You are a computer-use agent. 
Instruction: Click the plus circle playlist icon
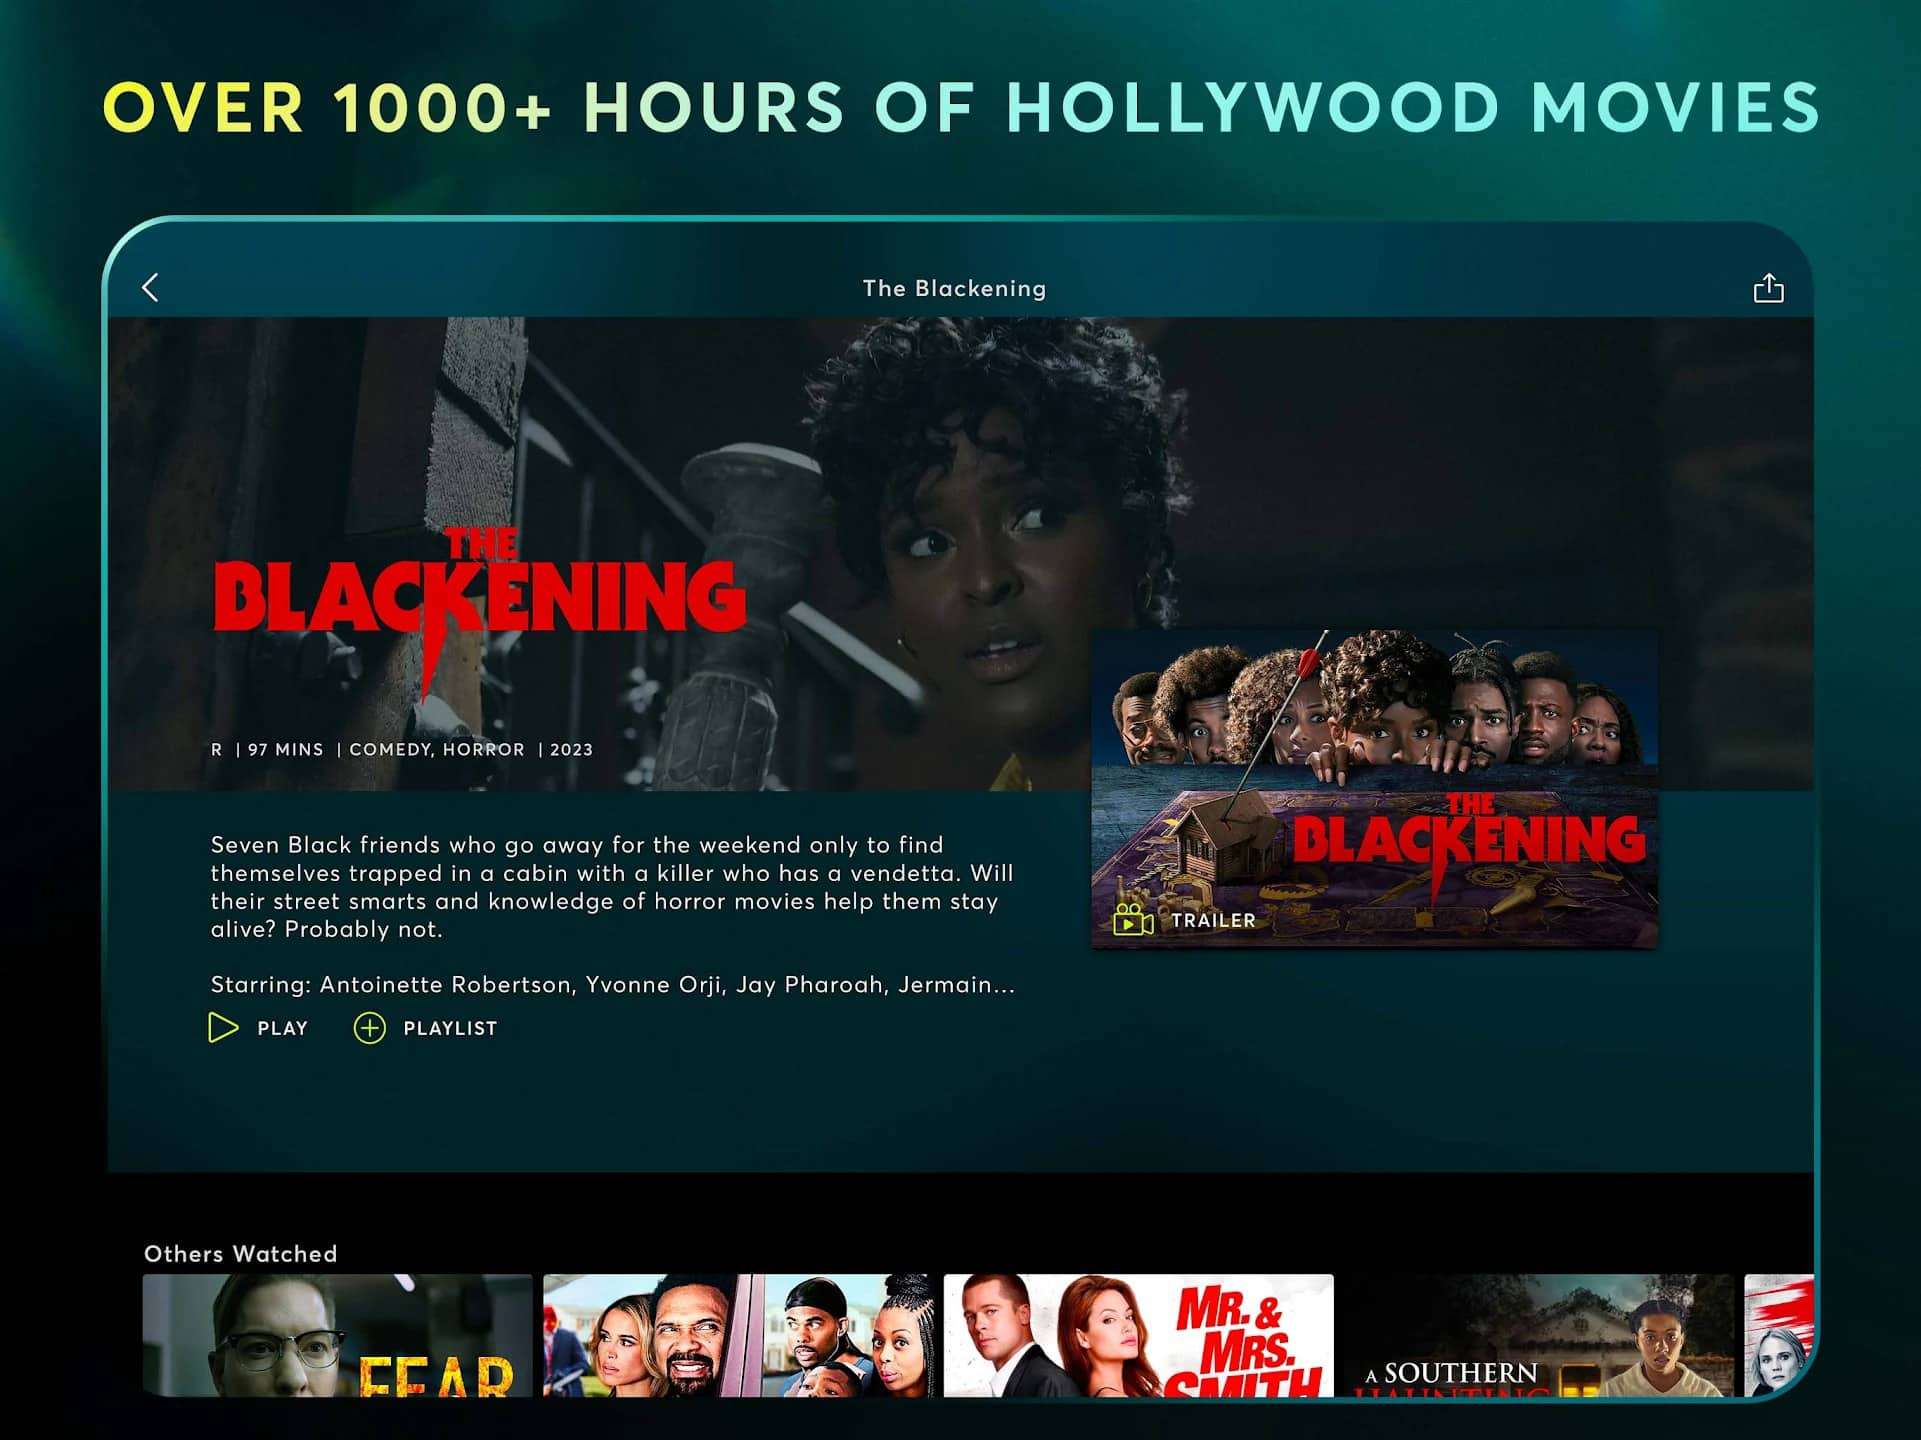[369, 1028]
